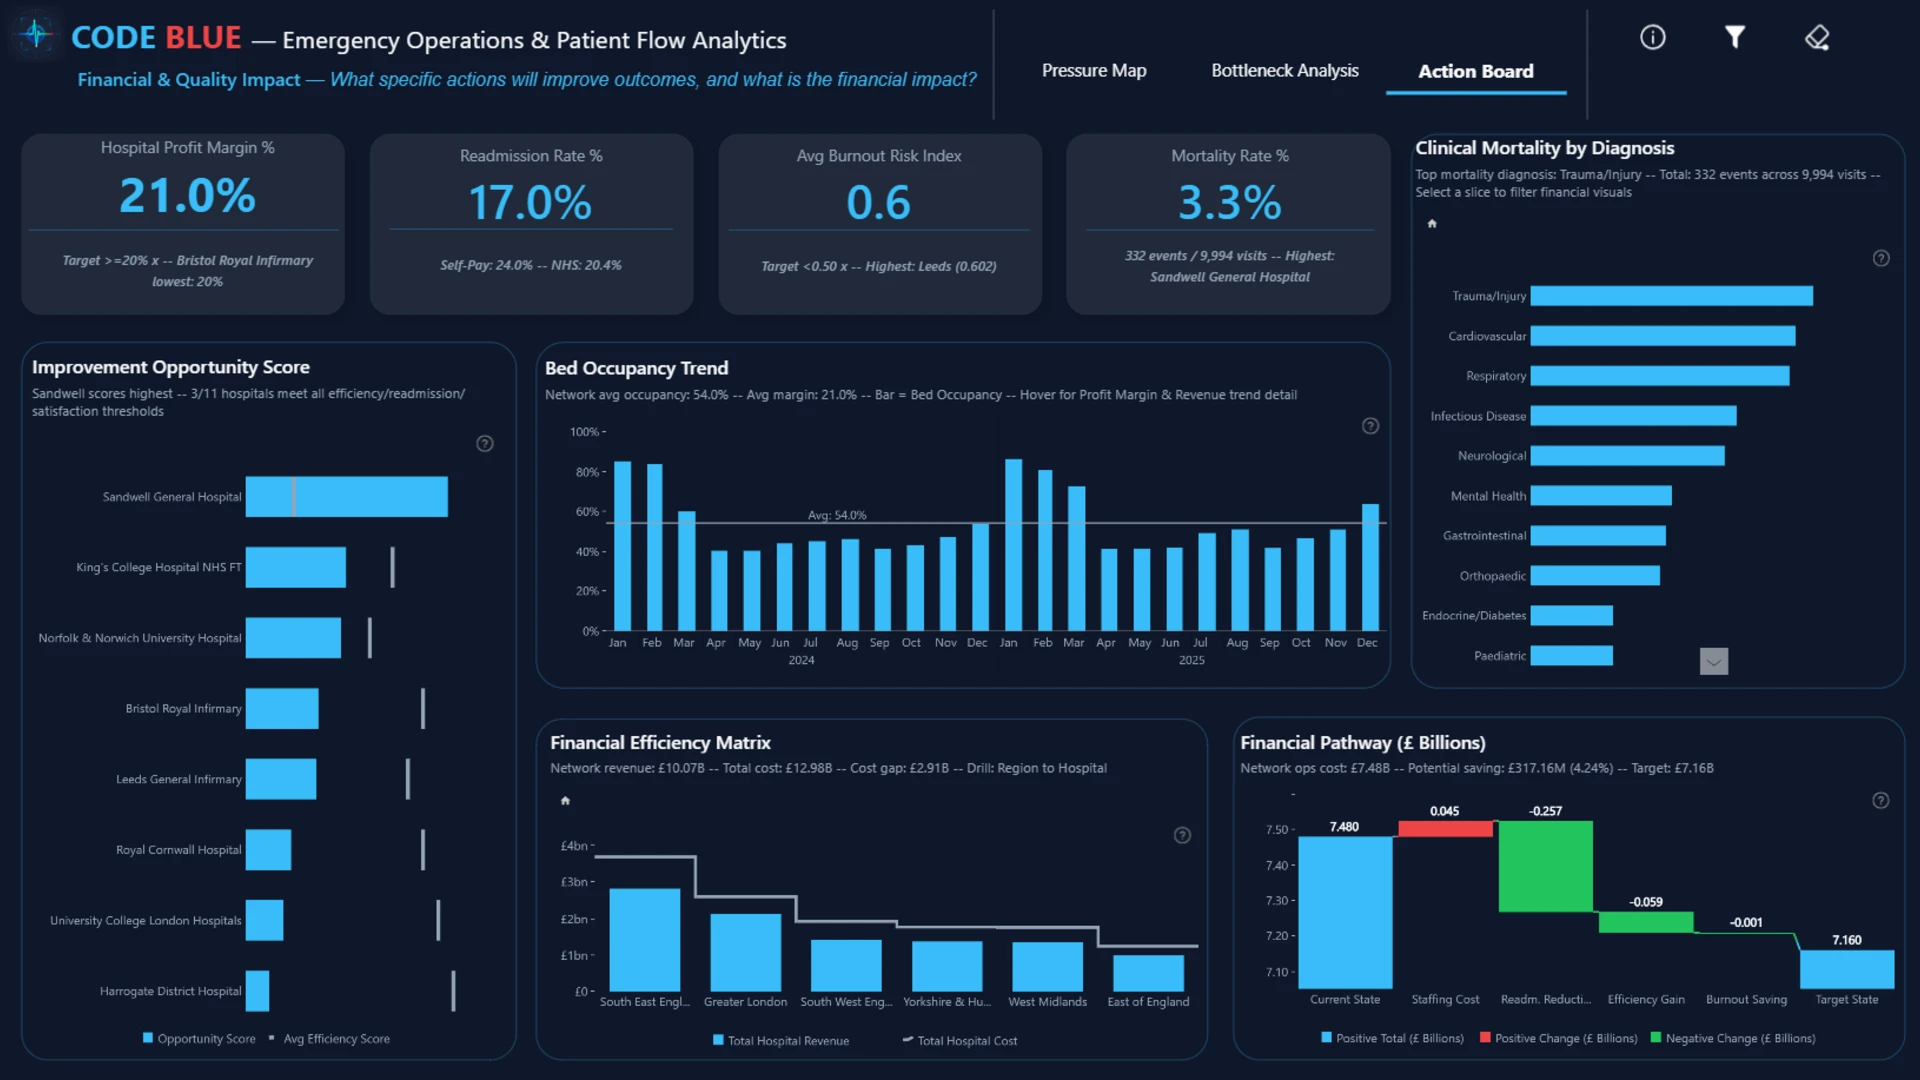Open help icon on Bed Occupancy Trend
The height and width of the screenshot is (1080, 1920).
pyautogui.click(x=1371, y=426)
